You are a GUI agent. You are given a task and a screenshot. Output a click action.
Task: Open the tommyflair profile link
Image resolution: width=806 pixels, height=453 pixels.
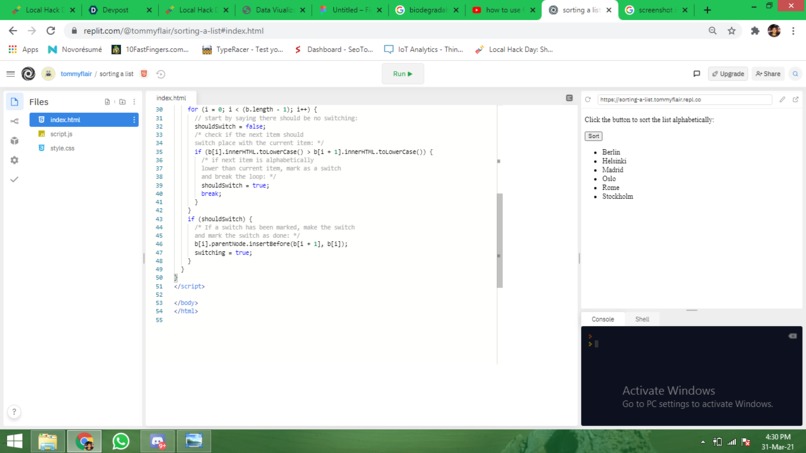click(x=76, y=74)
